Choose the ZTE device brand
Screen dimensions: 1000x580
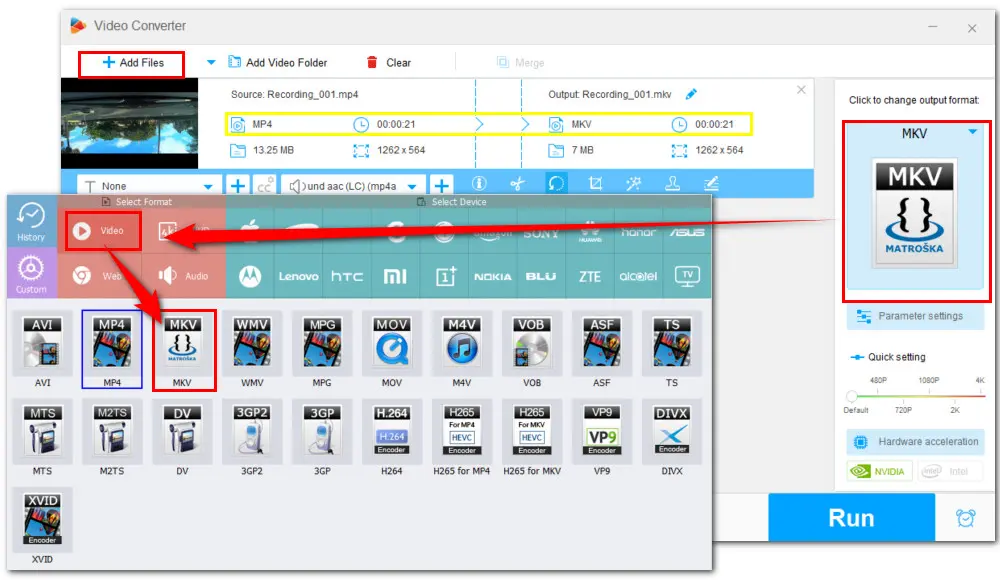pyautogui.click(x=590, y=276)
